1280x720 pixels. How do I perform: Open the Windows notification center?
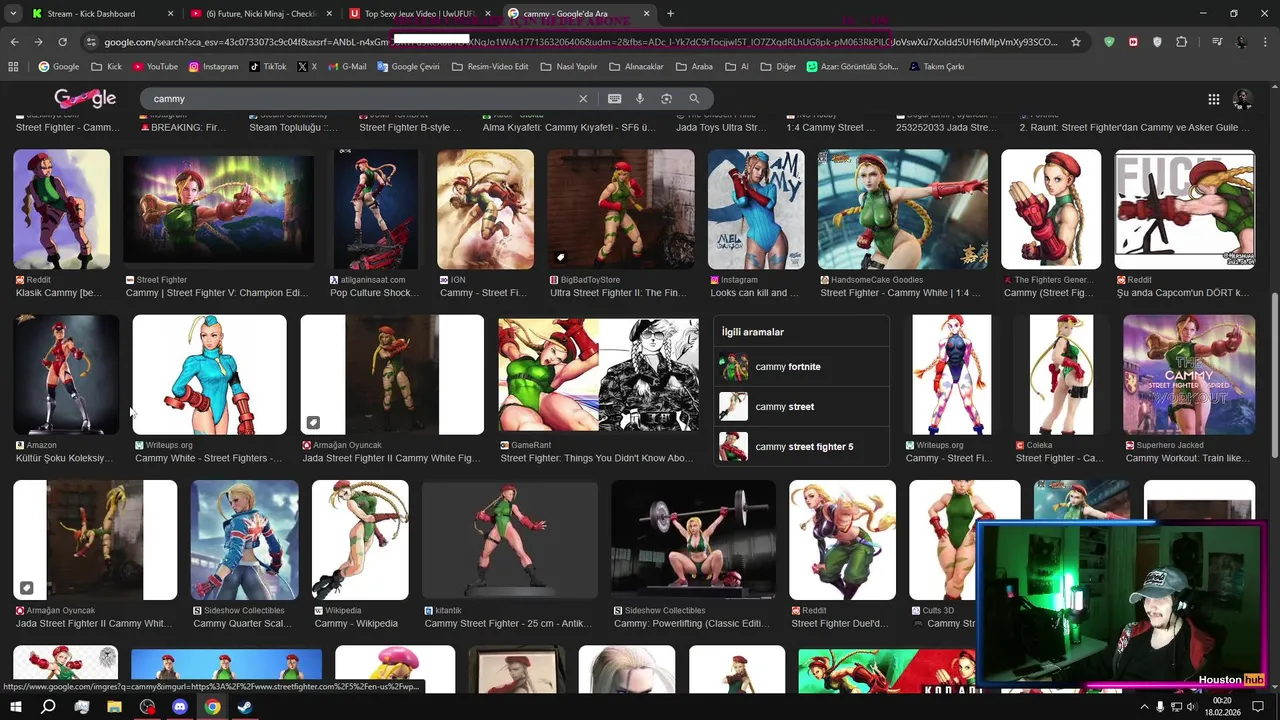click(x=1258, y=707)
